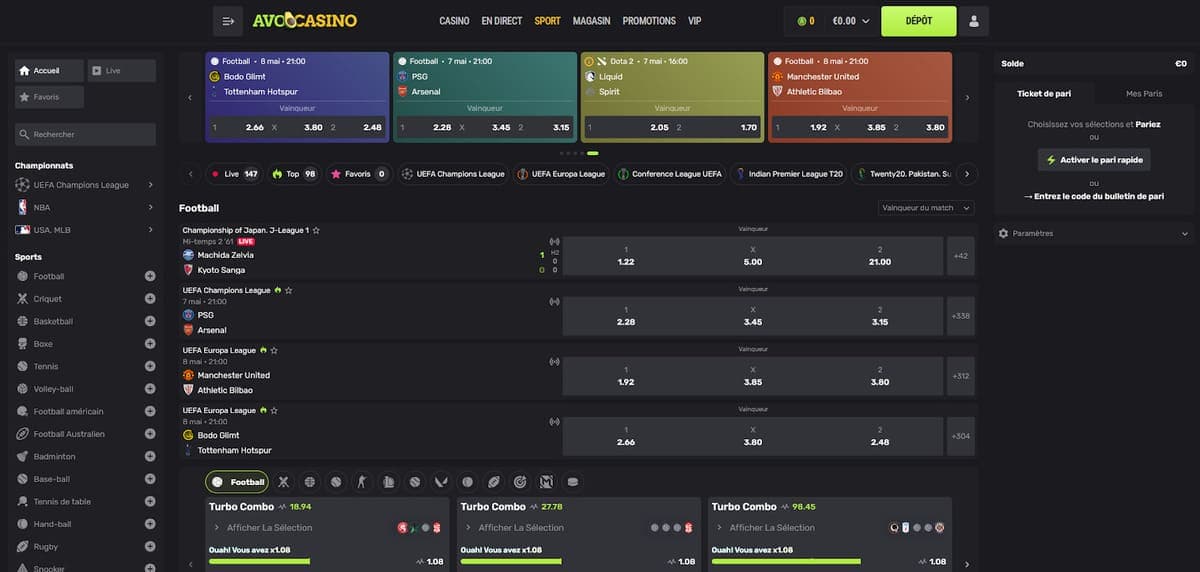Screen dimensions: 1200x572
Task: Switch to the Mes Paris tab
Action: pos(1144,93)
